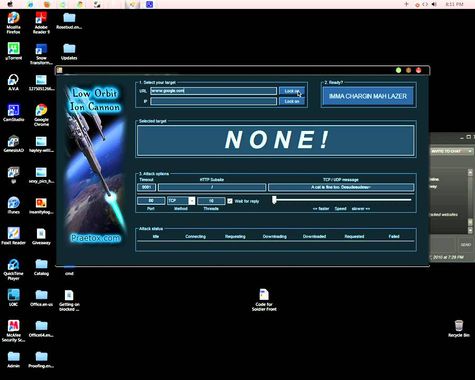The width and height of the screenshot is (475, 380).
Task: Click the IMMA CHARGIN MAH LAZER button
Action: (x=368, y=96)
